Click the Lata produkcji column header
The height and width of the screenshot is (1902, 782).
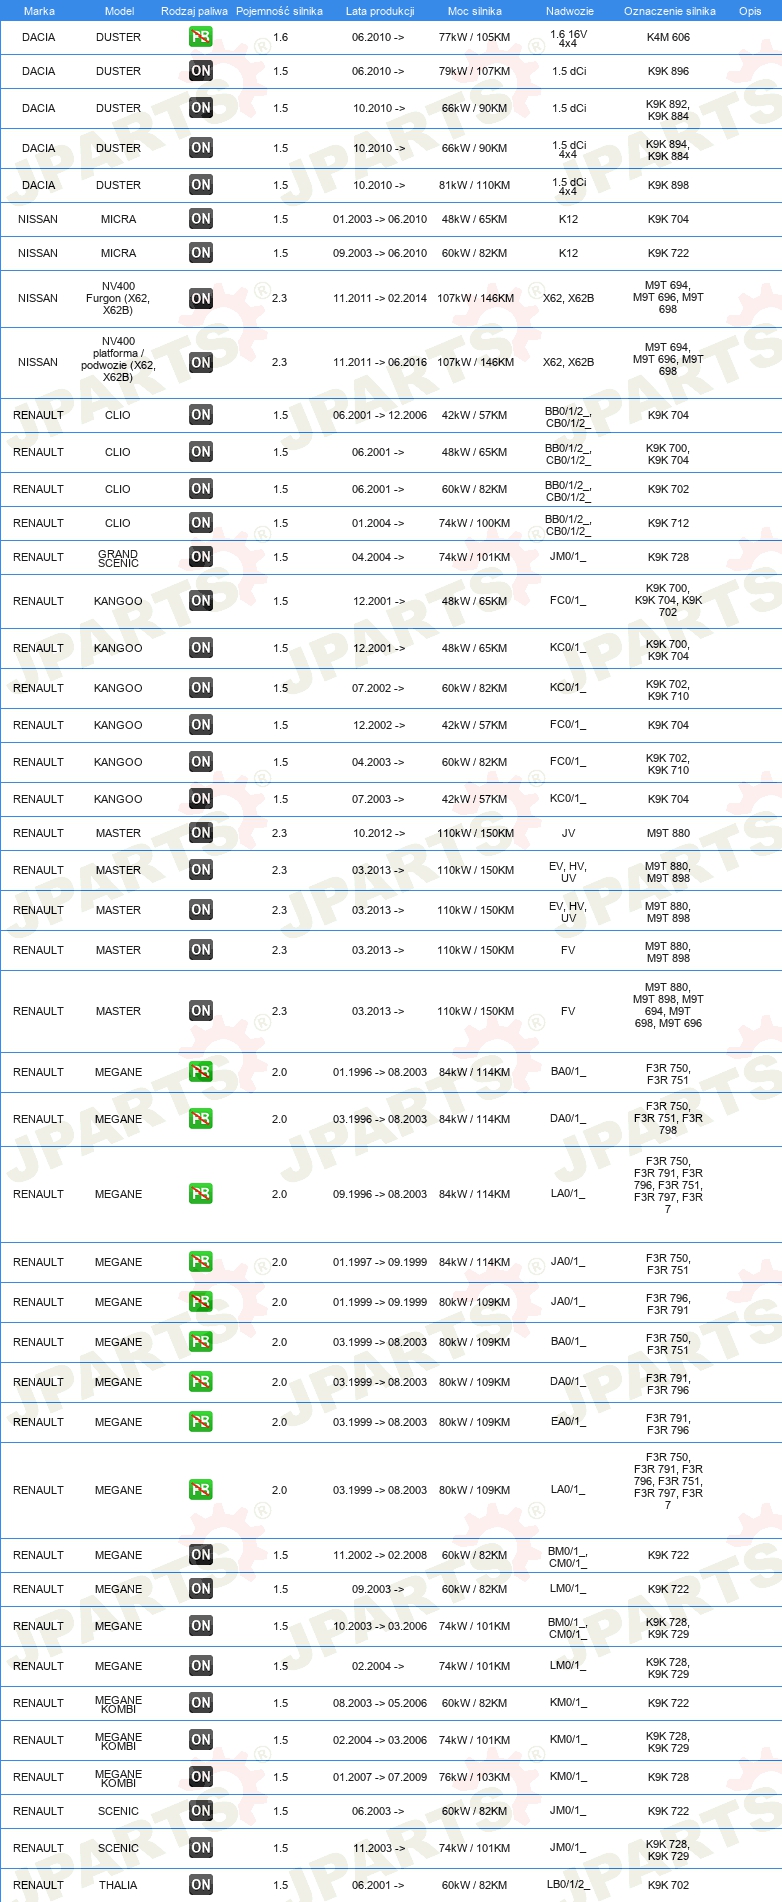(x=380, y=11)
